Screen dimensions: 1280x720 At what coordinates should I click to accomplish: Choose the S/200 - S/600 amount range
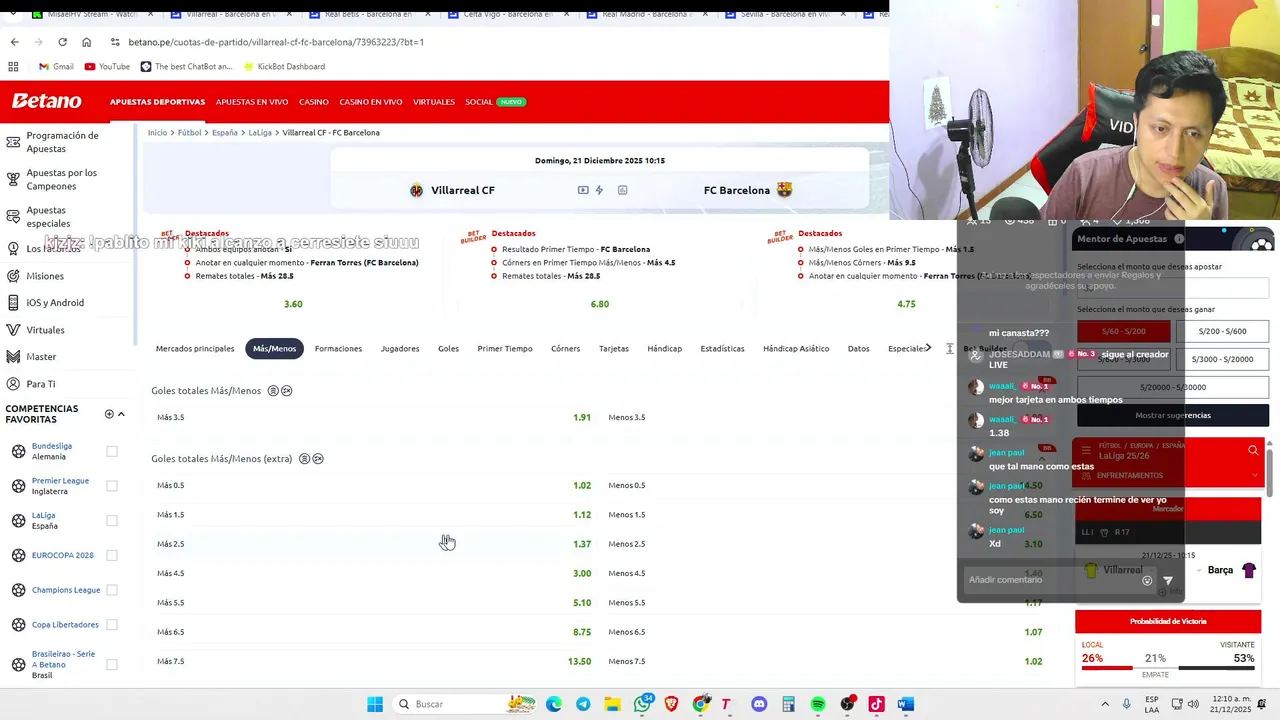(x=1222, y=331)
